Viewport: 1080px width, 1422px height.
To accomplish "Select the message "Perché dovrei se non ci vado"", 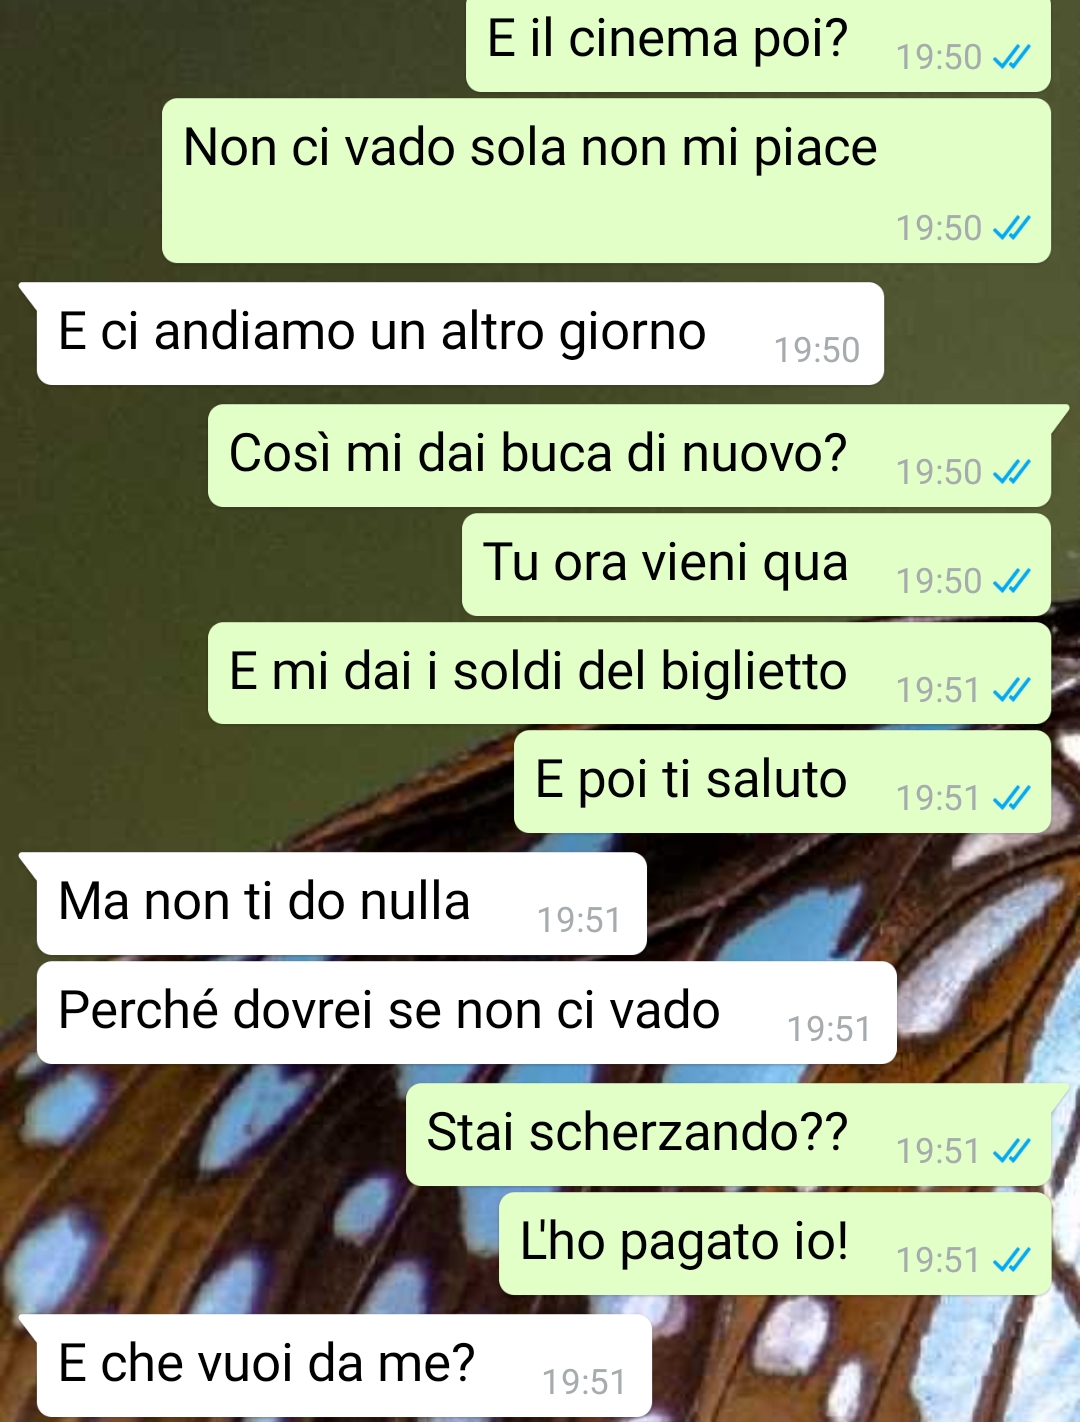I will [x=466, y=1013].
